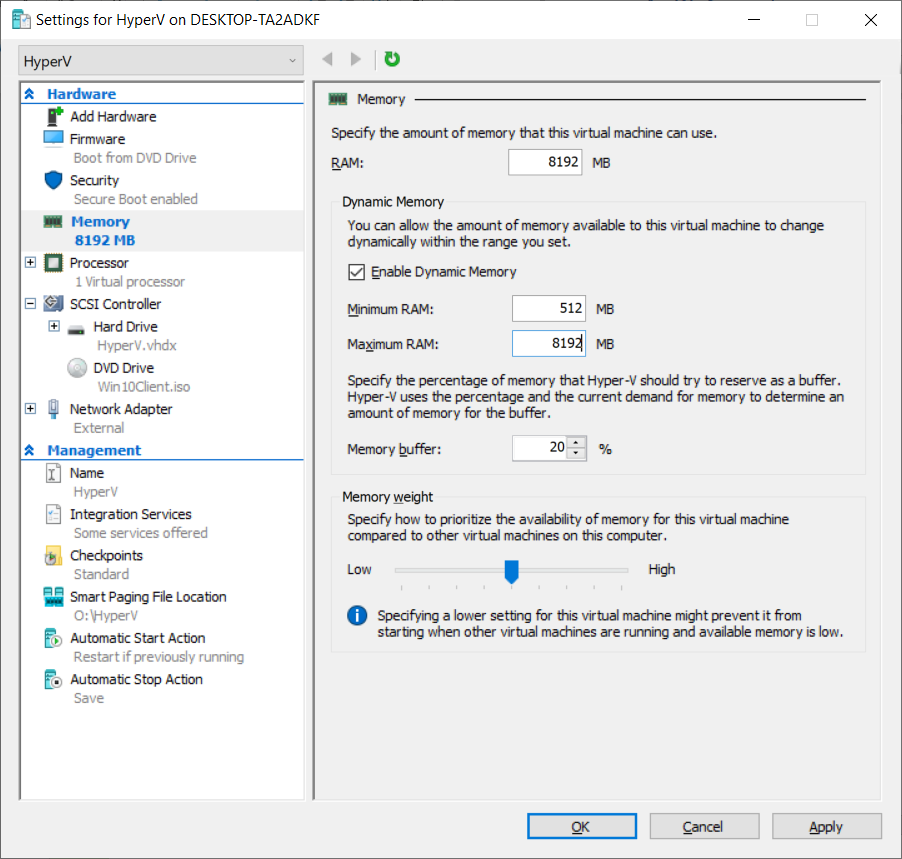Image resolution: width=902 pixels, height=859 pixels.
Task: Uncheck Enable Dynamic Memory checkbox
Action: 356,272
